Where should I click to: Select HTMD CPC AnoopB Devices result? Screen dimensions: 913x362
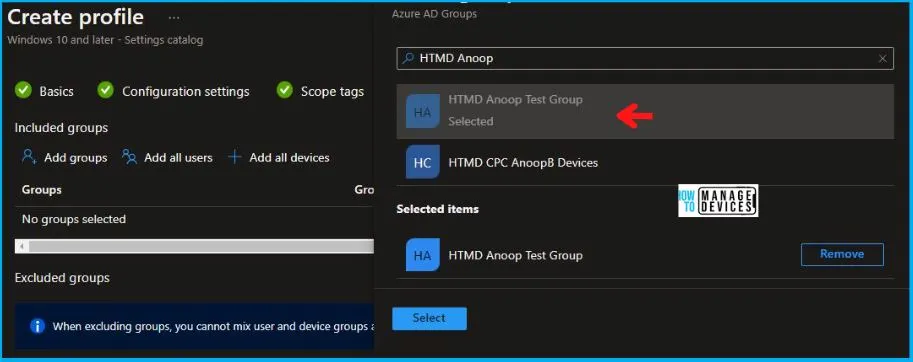(645, 163)
